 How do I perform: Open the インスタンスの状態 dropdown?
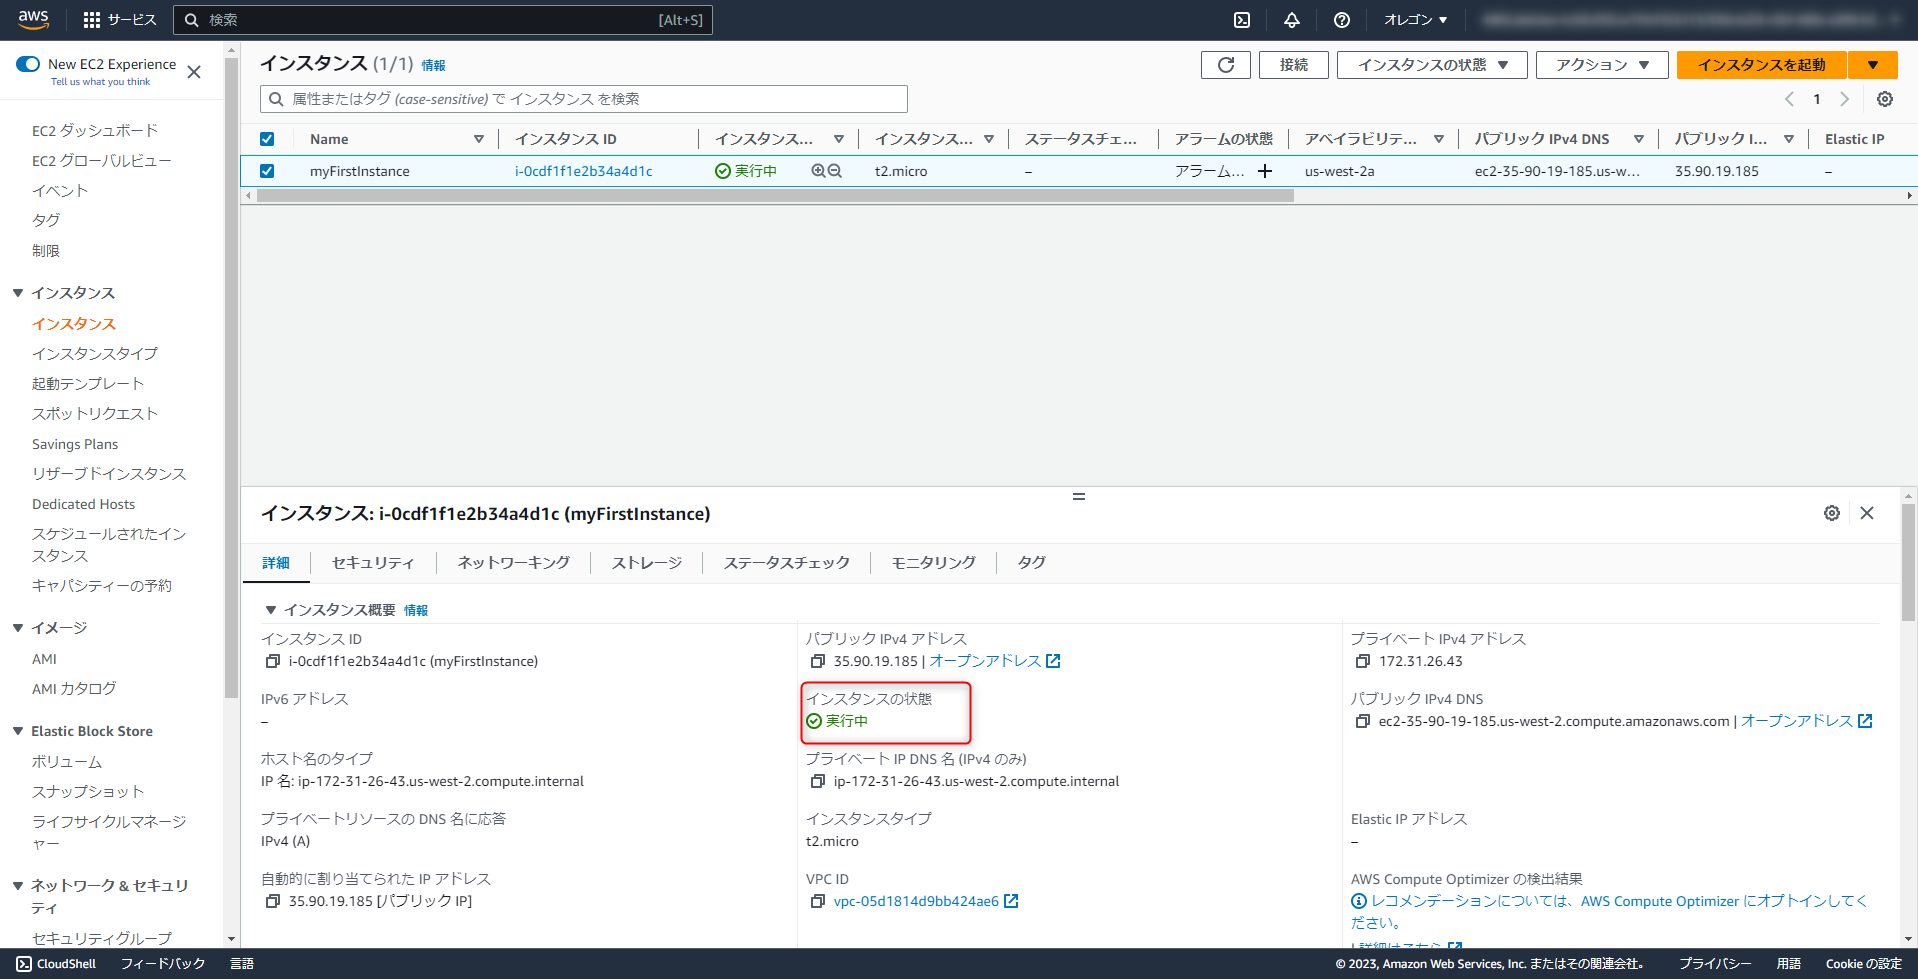pos(1431,64)
